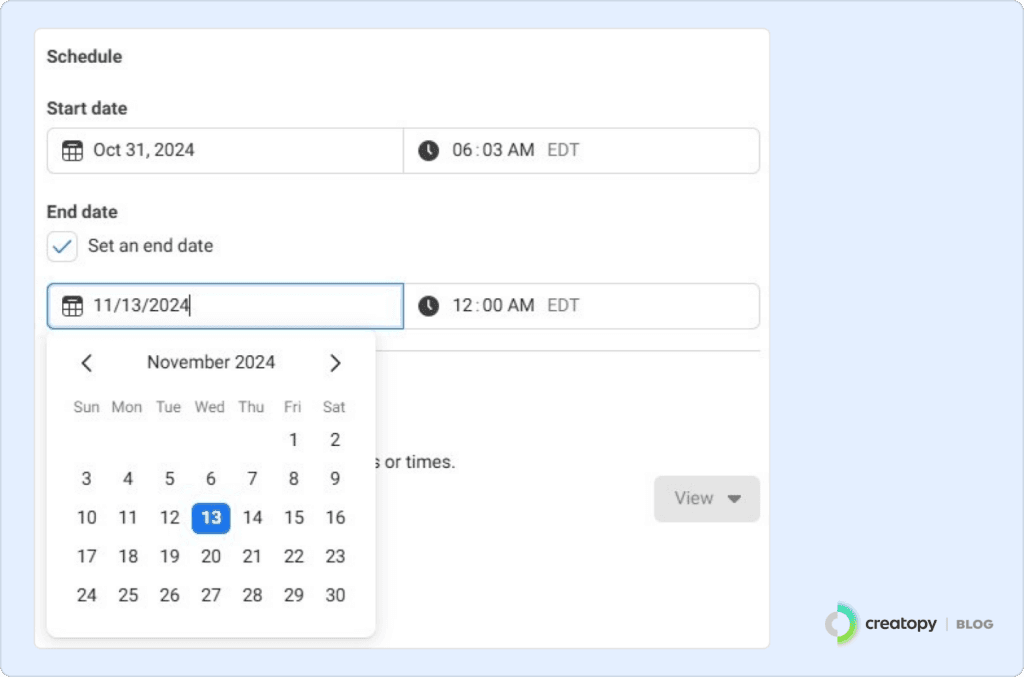Viewport: 1024px width, 677px height.
Task: Click the start time clock icon
Action: [x=428, y=151]
